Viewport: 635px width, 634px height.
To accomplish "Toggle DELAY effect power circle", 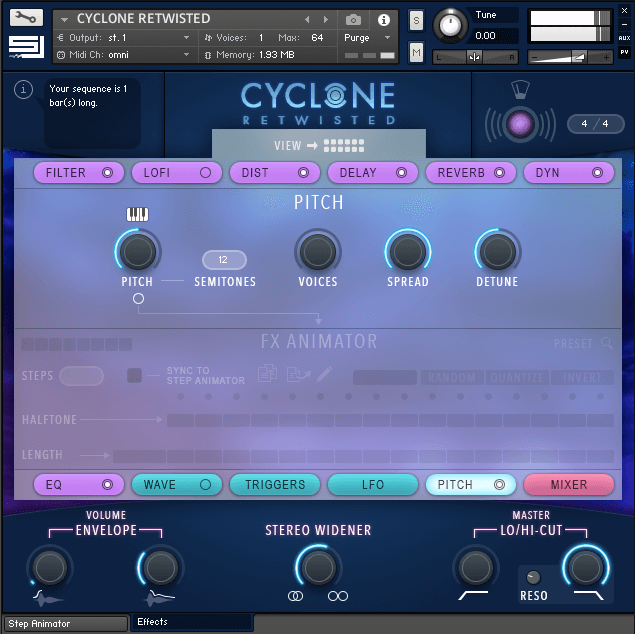I will point(401,173).
